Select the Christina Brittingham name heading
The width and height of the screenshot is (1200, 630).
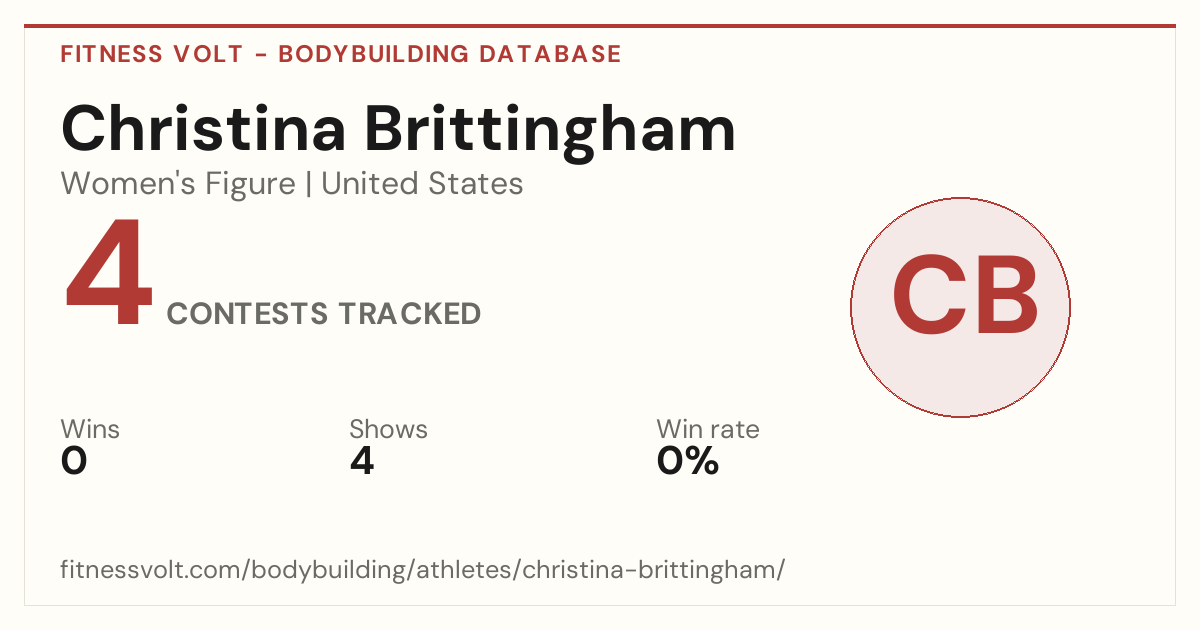(398, 130)
